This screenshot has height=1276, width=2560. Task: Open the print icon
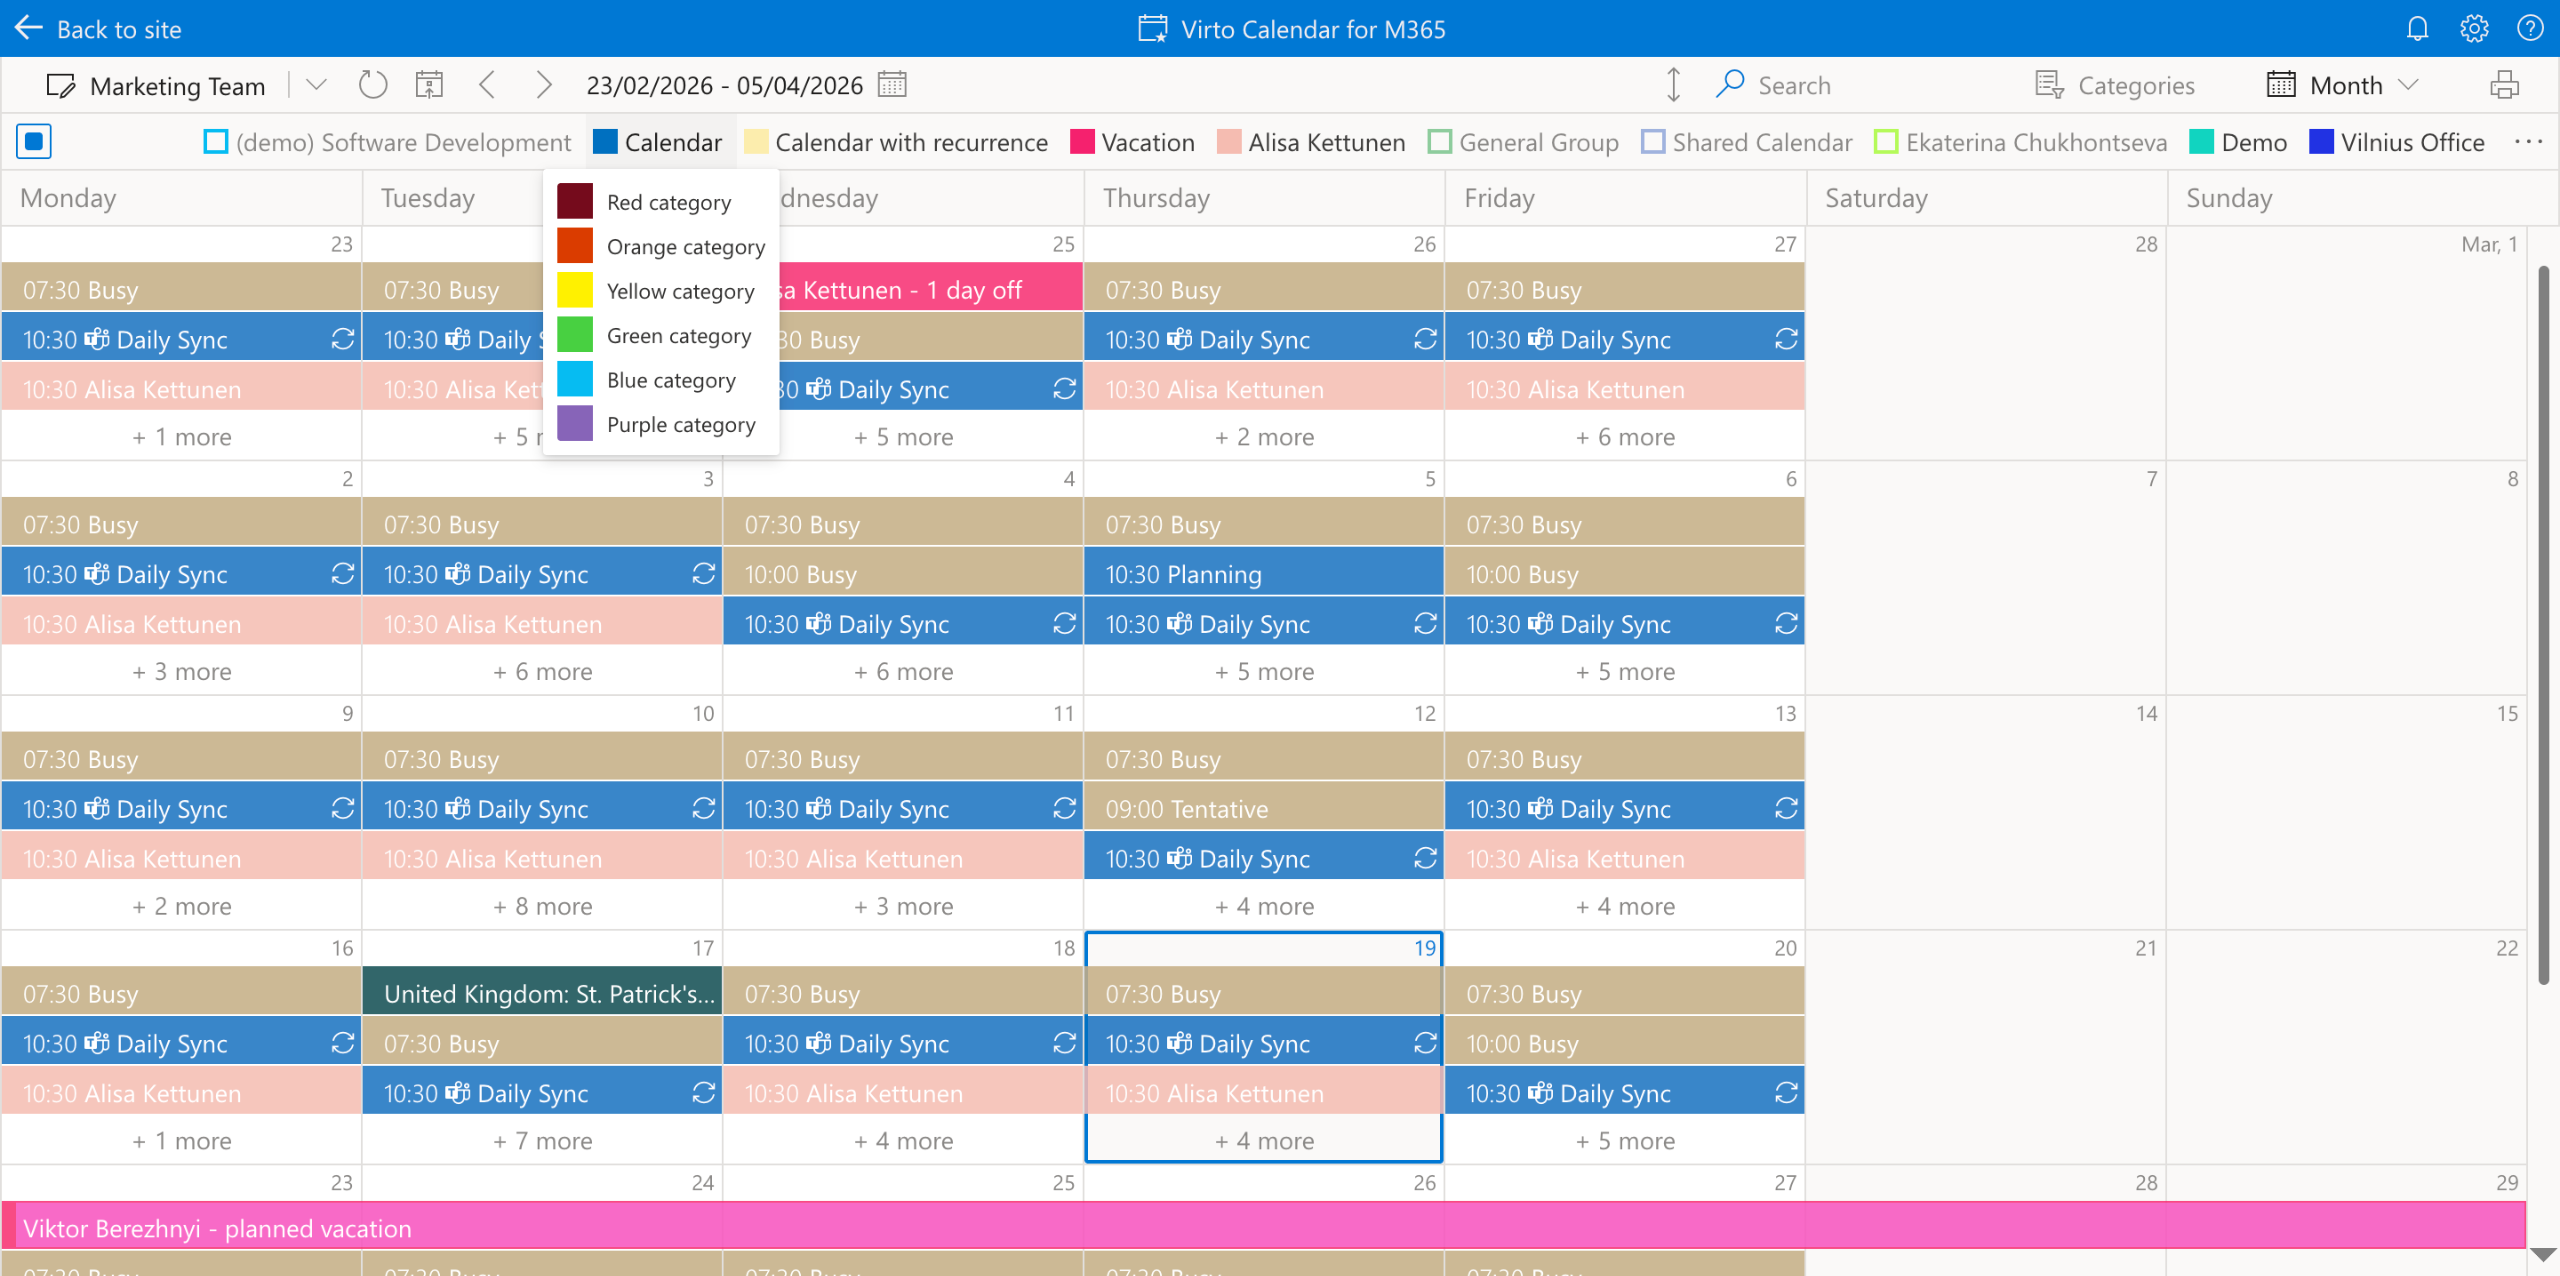pyautogui.click(x=2504, y=85)
